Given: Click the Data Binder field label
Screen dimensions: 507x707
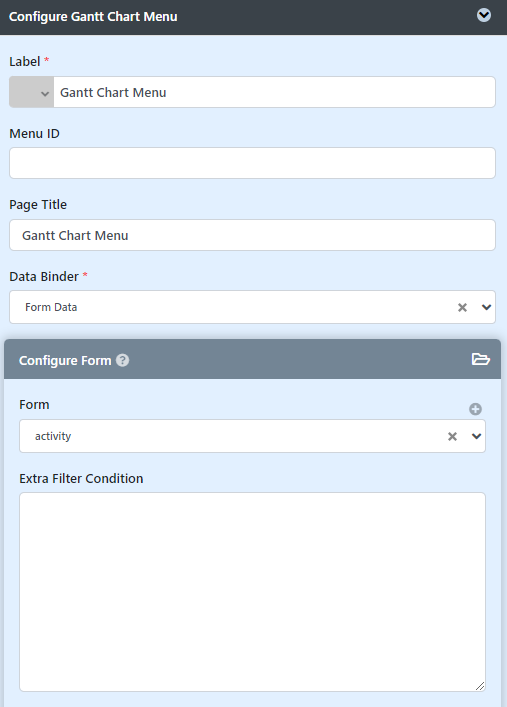Looking at the screenshot, I should click(44, 276).
